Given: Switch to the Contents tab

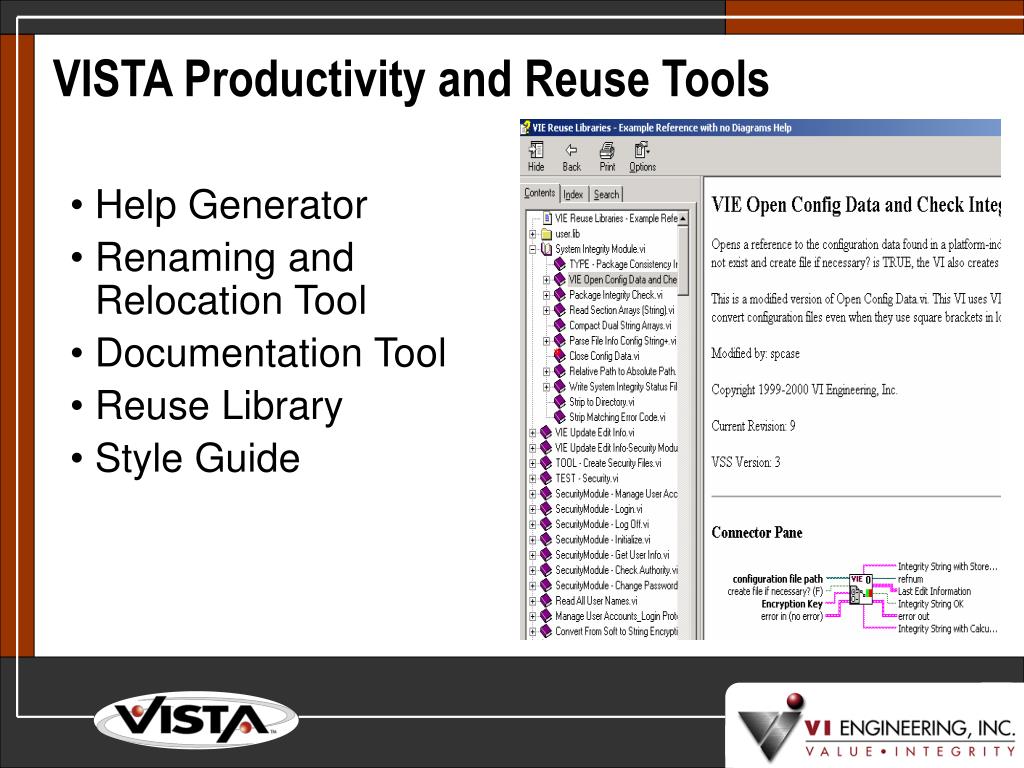Looking at the screenshot, I should pyautogui.click(x=539, y=193).
